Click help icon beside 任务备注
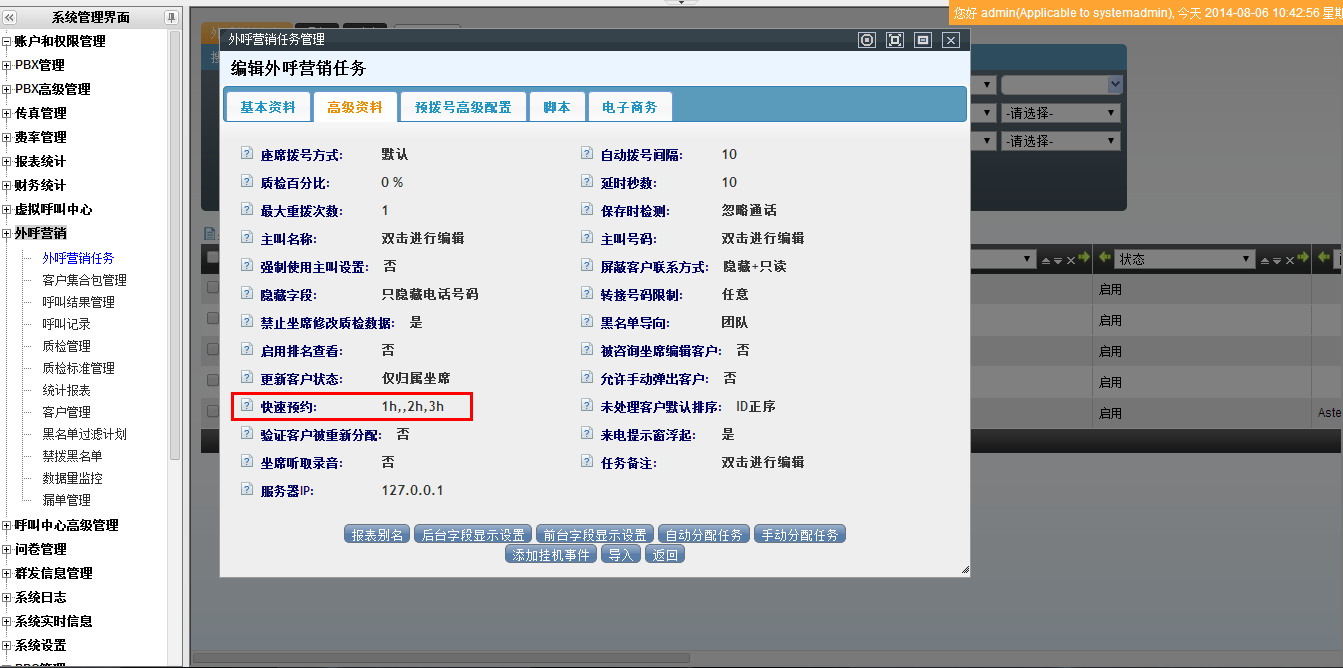Viewport: 1343px width, 668px height. [x=587, y=463]
